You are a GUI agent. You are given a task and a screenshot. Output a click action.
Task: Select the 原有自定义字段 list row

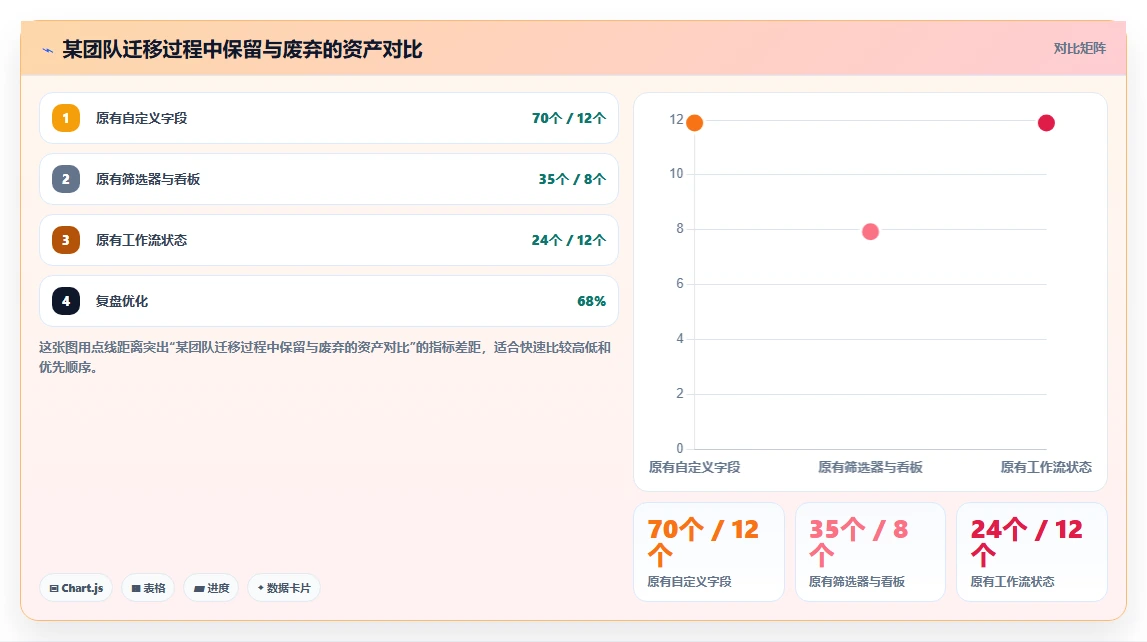[x=328, y=118]
